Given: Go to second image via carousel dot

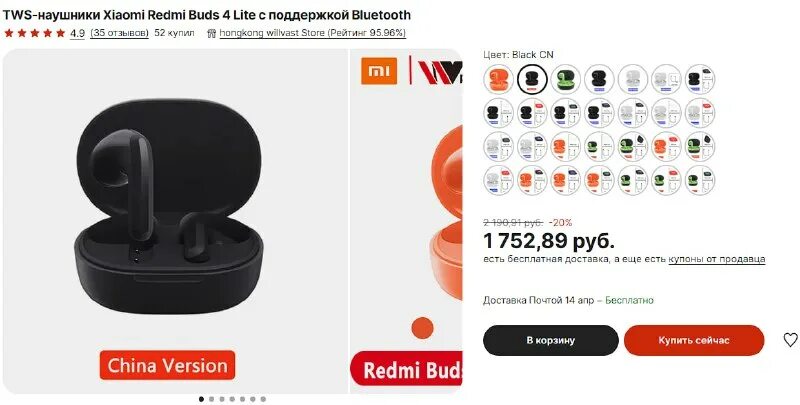Looking at the screenshot, I should (x=211, y=399).
